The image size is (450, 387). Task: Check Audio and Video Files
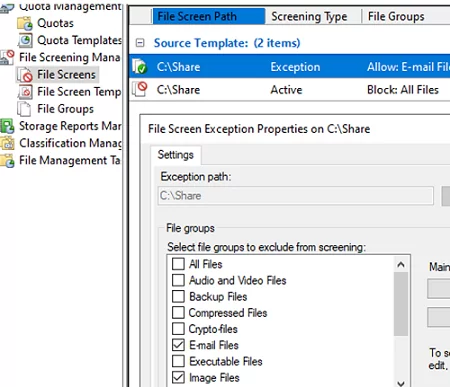tap(178, 280)
